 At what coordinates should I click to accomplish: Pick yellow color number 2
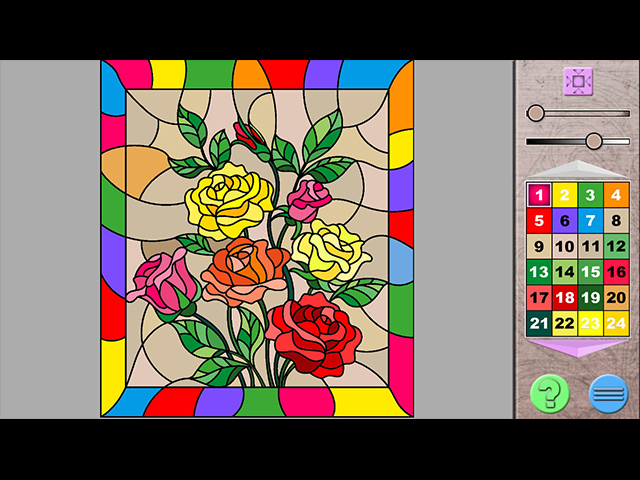tap(564, 195)
